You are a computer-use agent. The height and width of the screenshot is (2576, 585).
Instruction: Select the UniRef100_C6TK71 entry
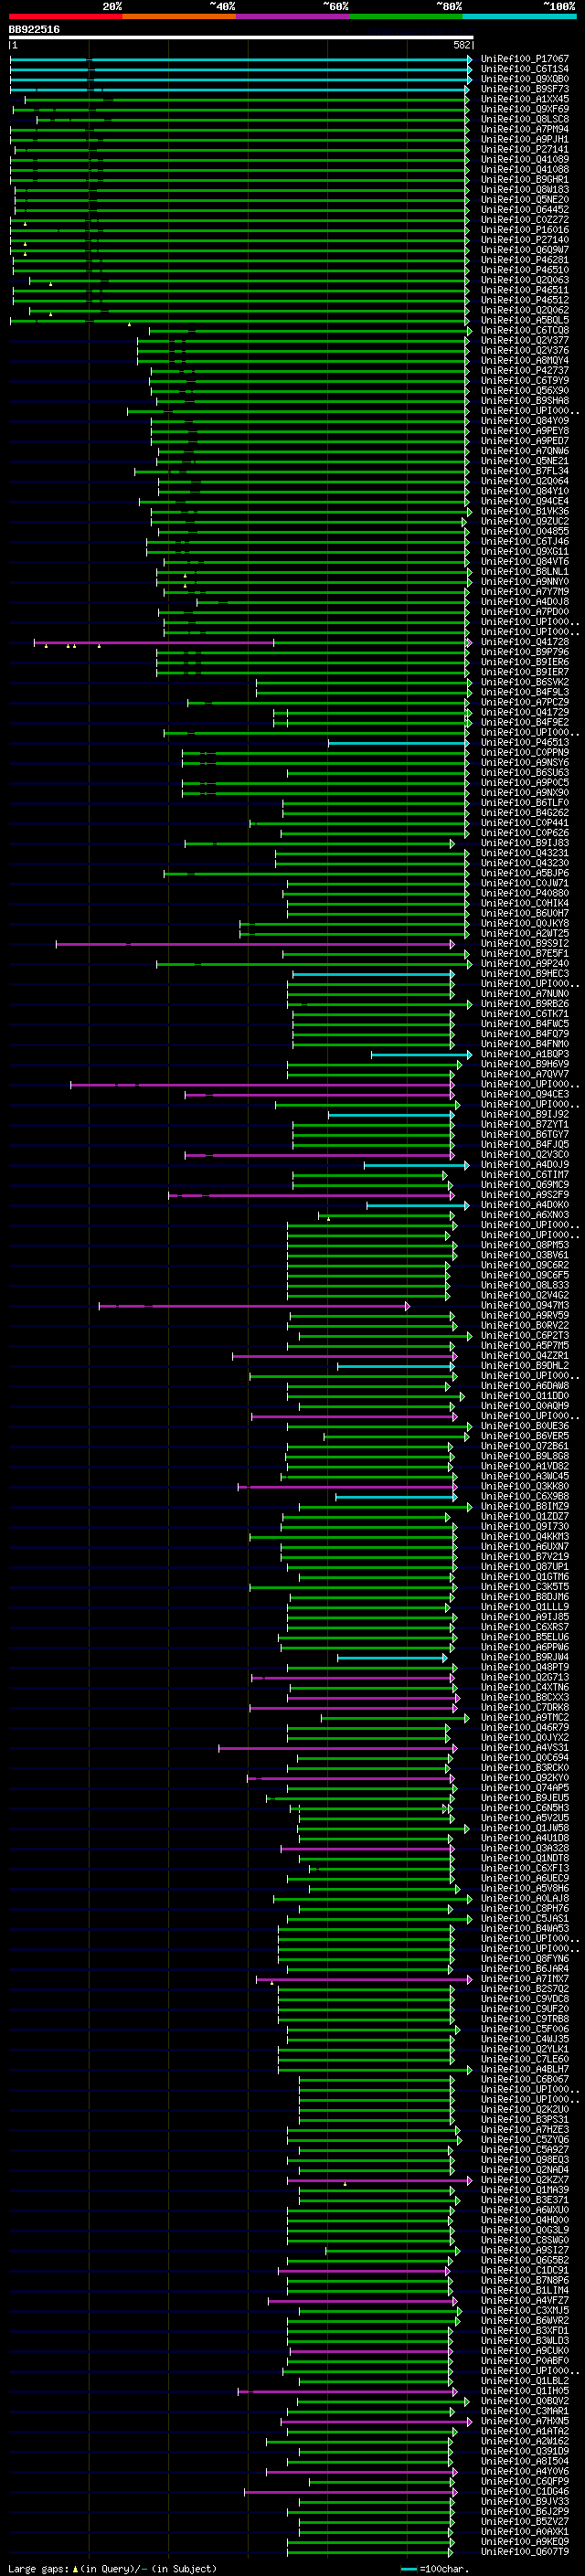click(524, 1013)
